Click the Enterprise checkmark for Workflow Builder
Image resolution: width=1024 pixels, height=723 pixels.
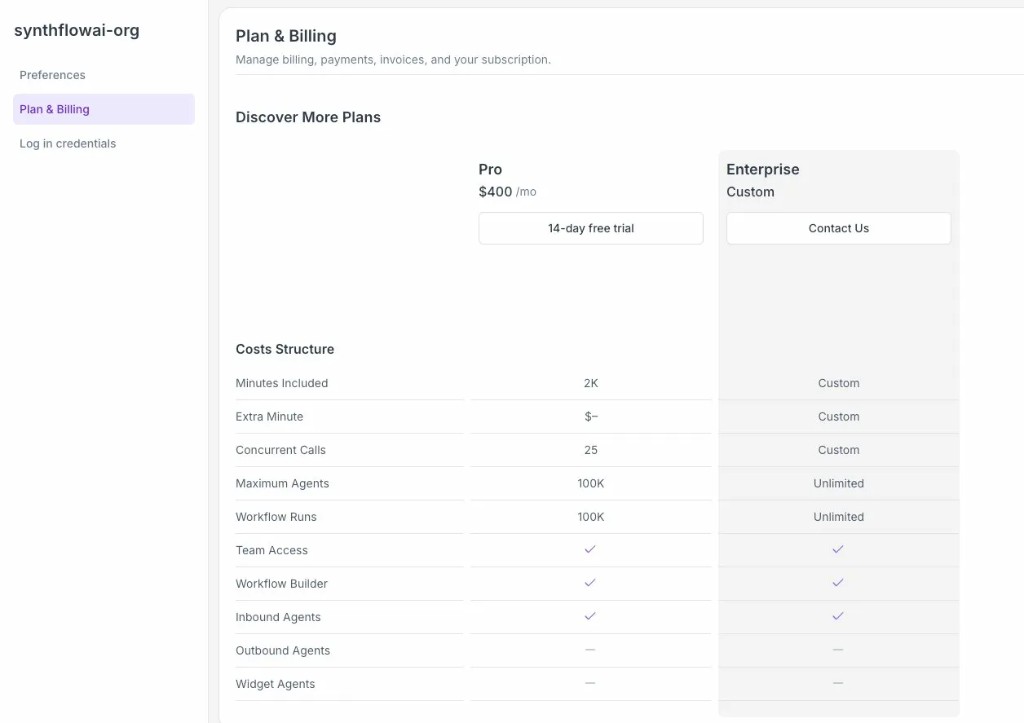click(838, 583)
